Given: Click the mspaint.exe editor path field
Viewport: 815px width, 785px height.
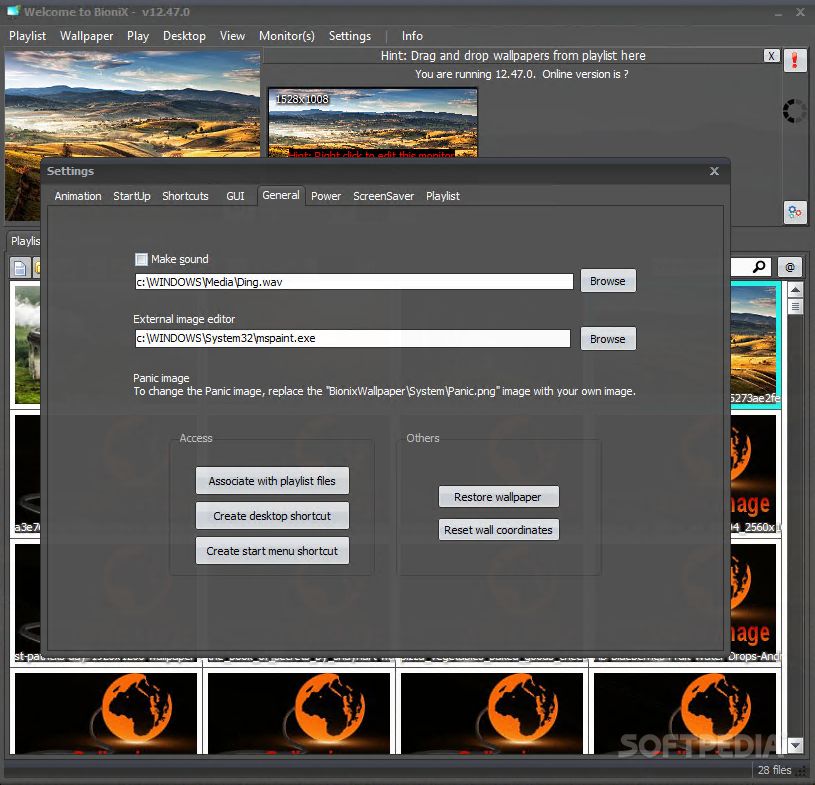Looking at the screenshot, I should pos(352,338).
